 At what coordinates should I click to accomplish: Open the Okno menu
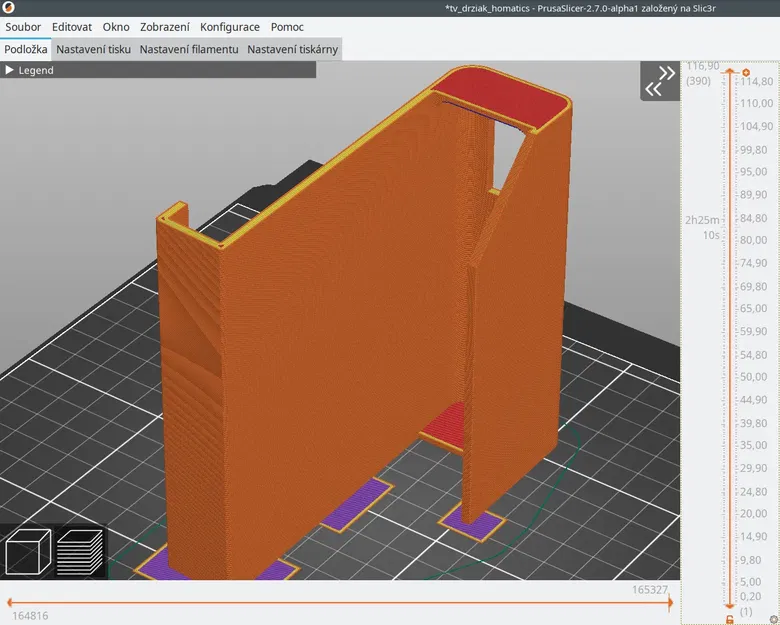[x=116, y=27]
